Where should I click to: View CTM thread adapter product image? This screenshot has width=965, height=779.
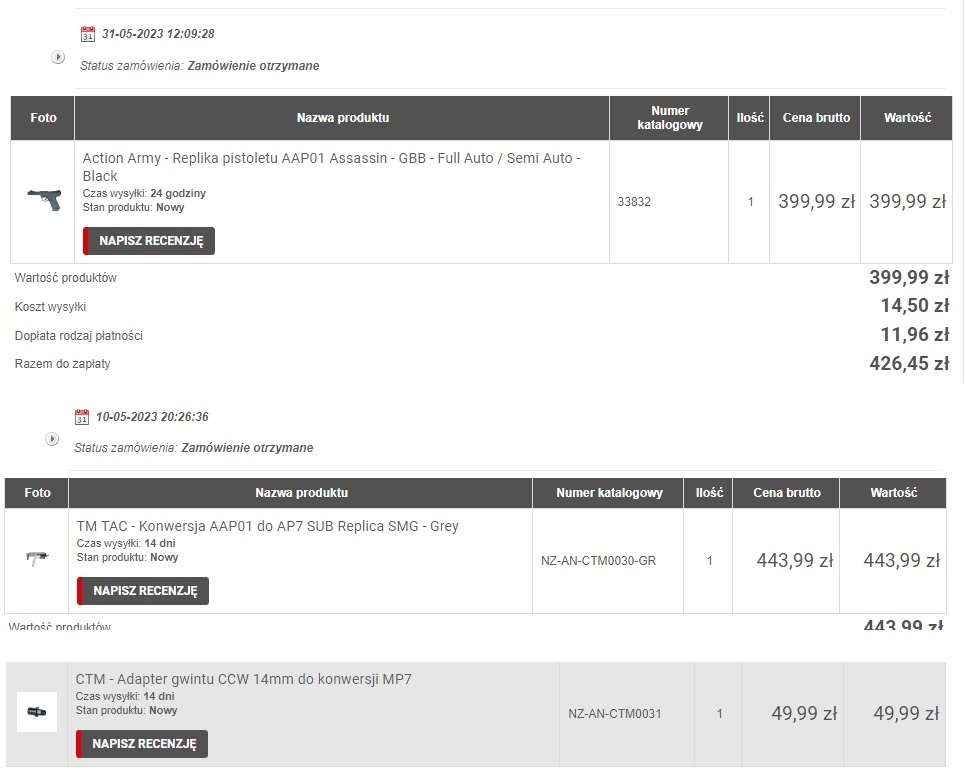coord(37,712)
